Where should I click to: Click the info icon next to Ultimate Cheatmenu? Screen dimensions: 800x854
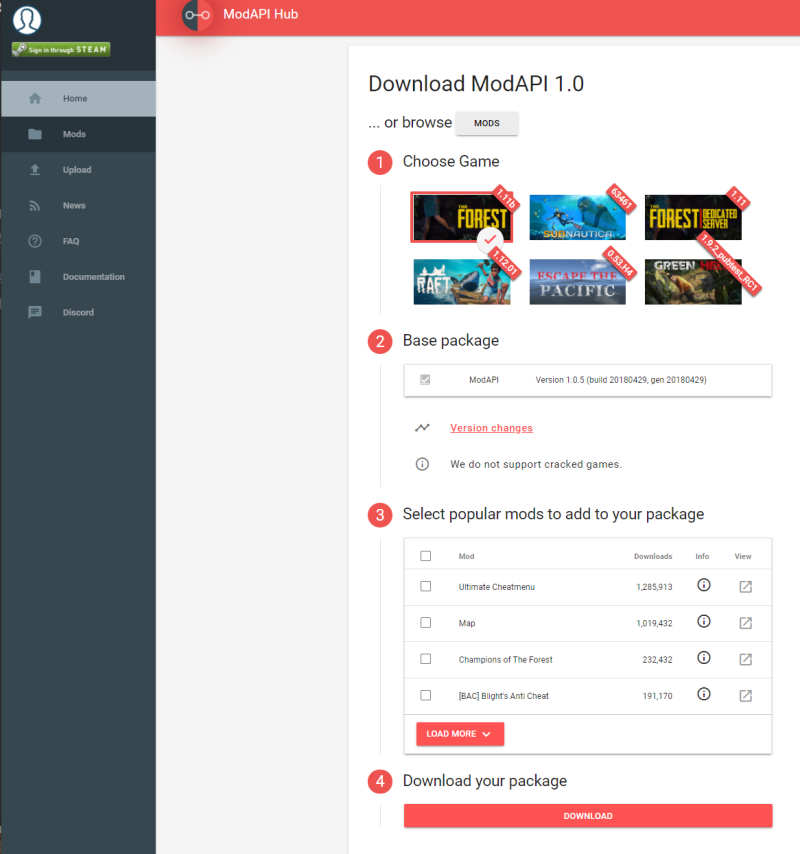pyautogui.click(x=703, y=586)
